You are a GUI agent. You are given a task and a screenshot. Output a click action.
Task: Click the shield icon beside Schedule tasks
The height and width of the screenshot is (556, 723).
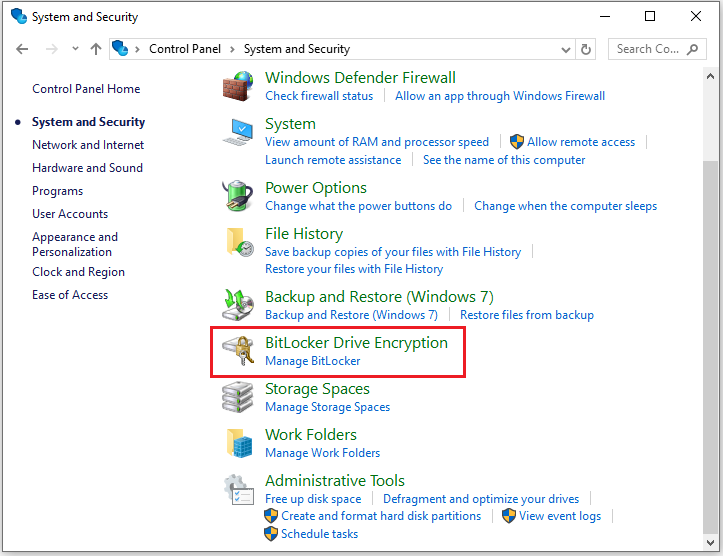pyautogui.click(x=271, y=534)
